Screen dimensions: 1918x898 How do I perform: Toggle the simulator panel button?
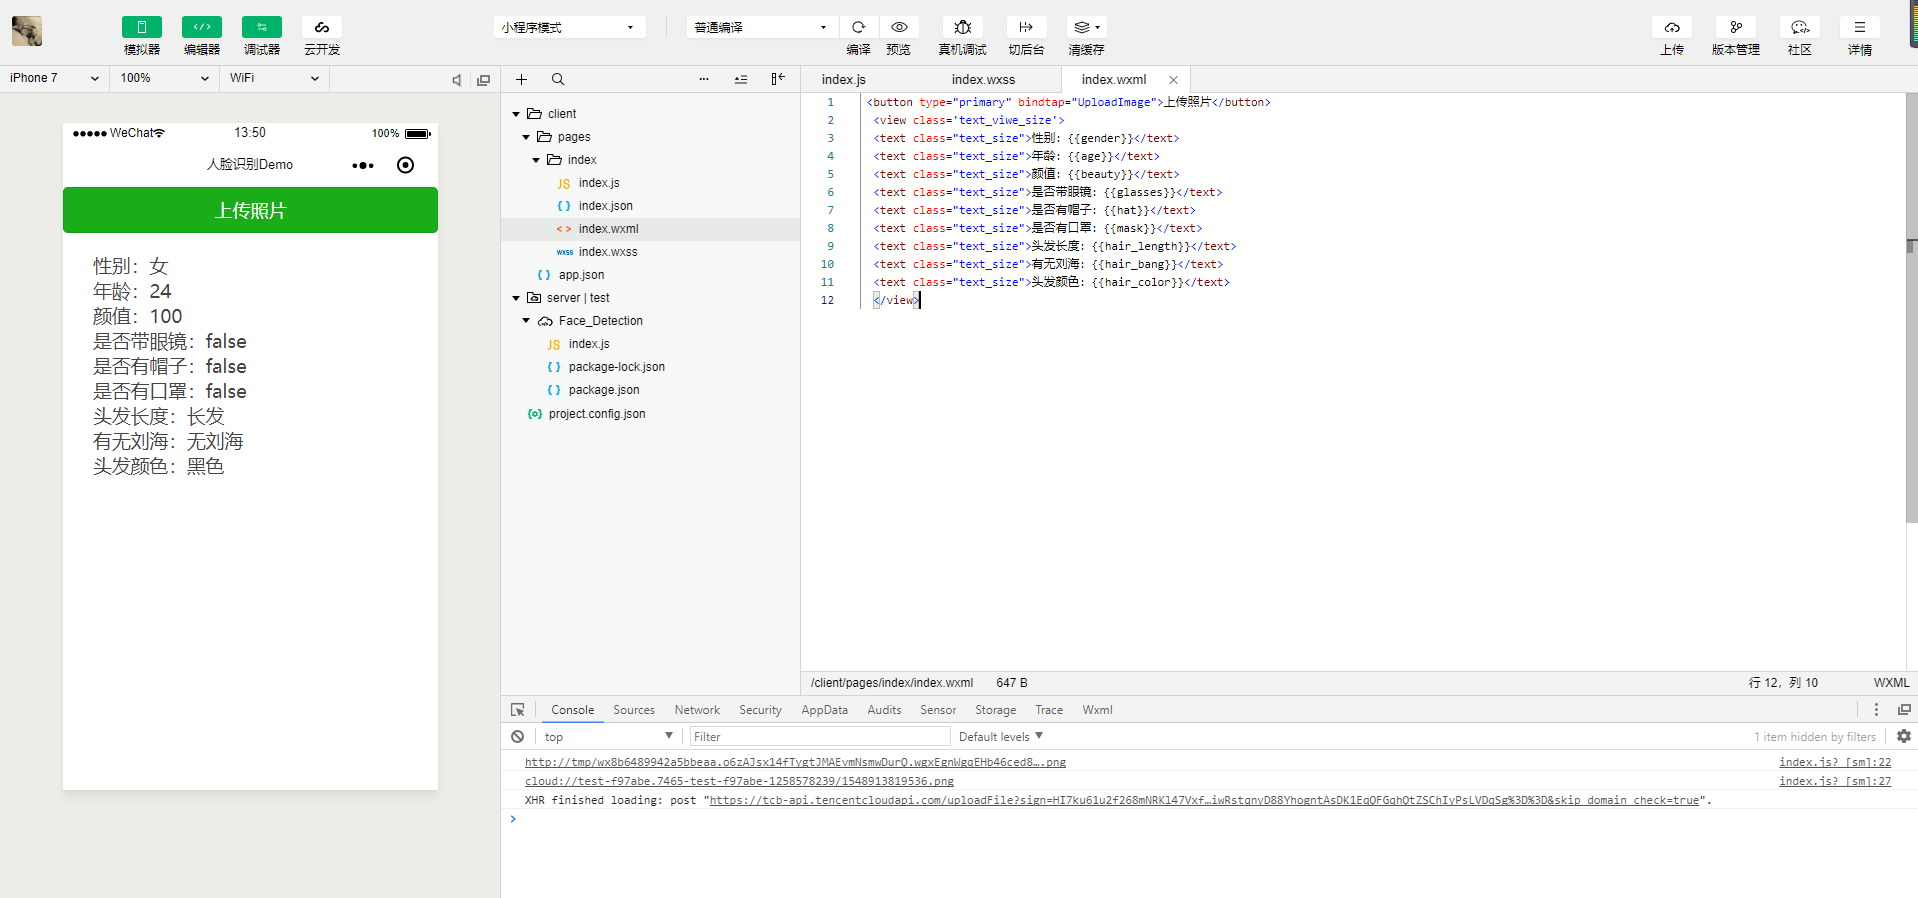click(141, 27)
